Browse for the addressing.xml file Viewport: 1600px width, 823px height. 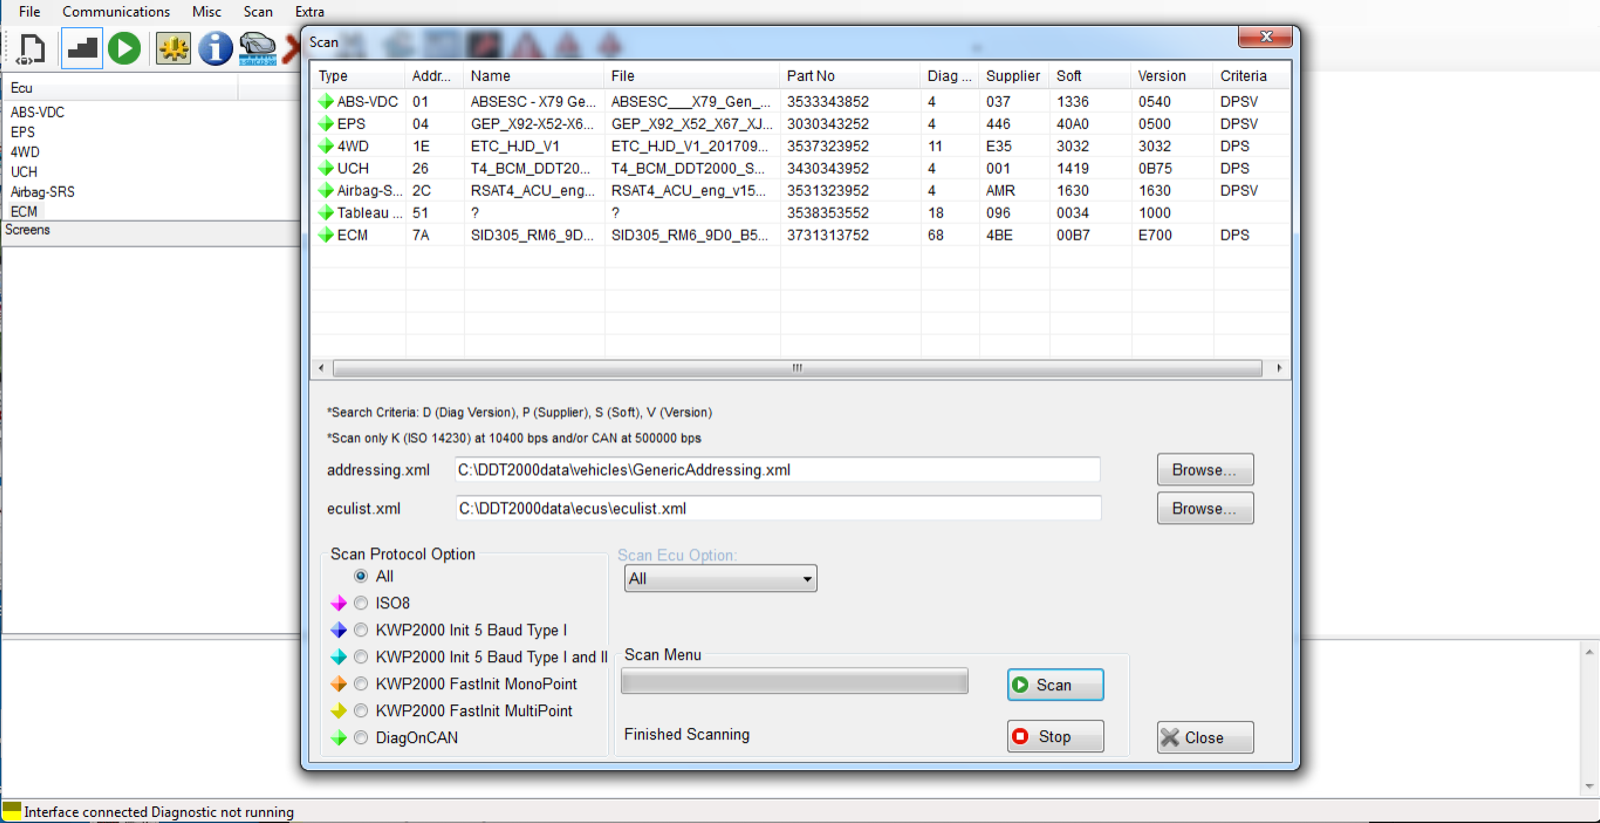pos(1205,470)
